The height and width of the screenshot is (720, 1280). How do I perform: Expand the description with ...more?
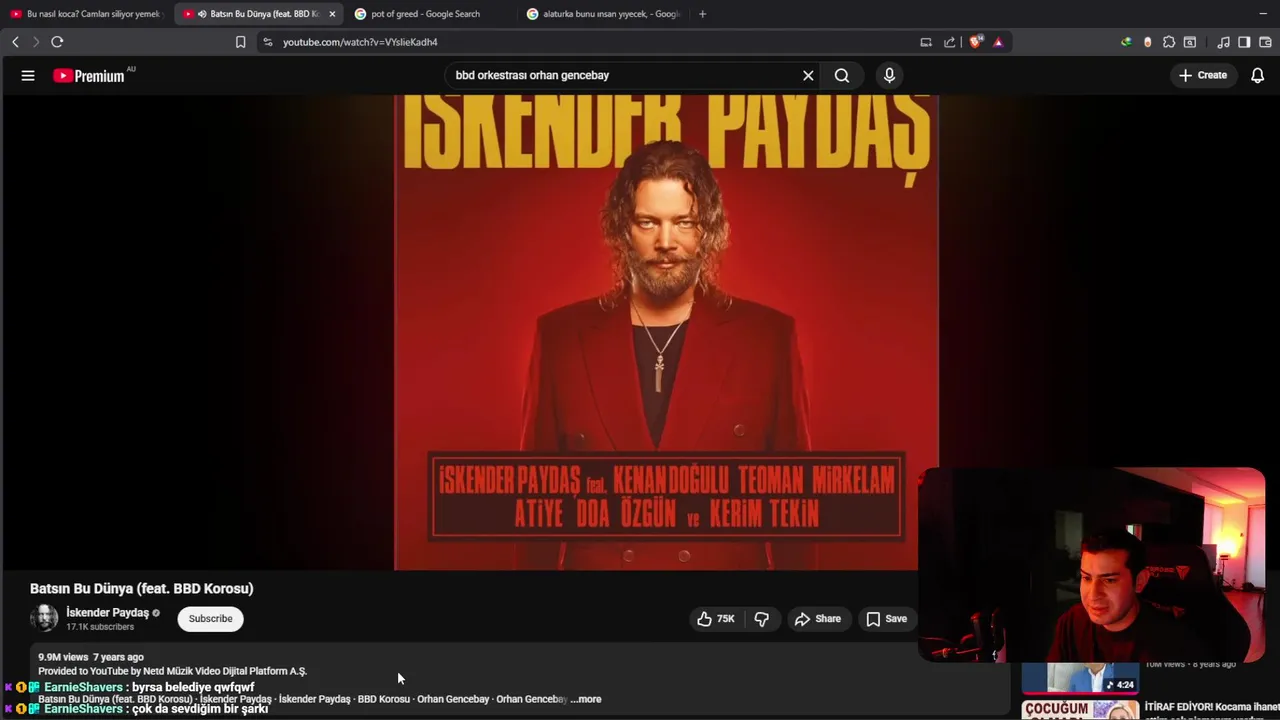[586, 699]
